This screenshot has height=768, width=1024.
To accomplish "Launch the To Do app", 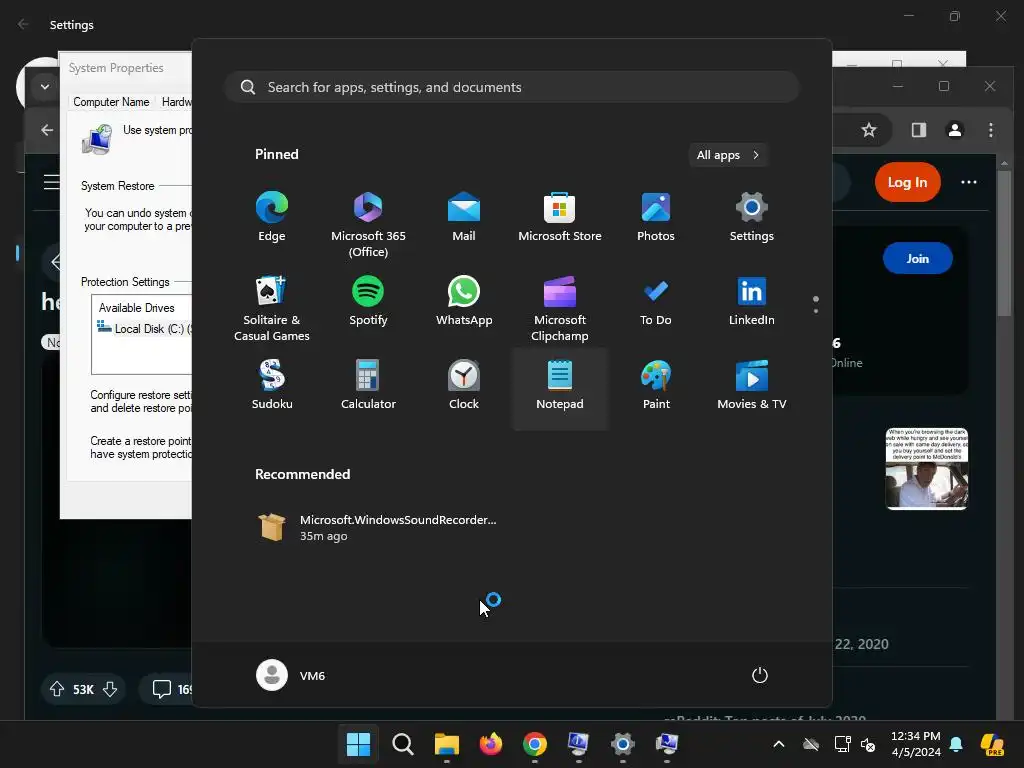I will (x=656, y=302).
